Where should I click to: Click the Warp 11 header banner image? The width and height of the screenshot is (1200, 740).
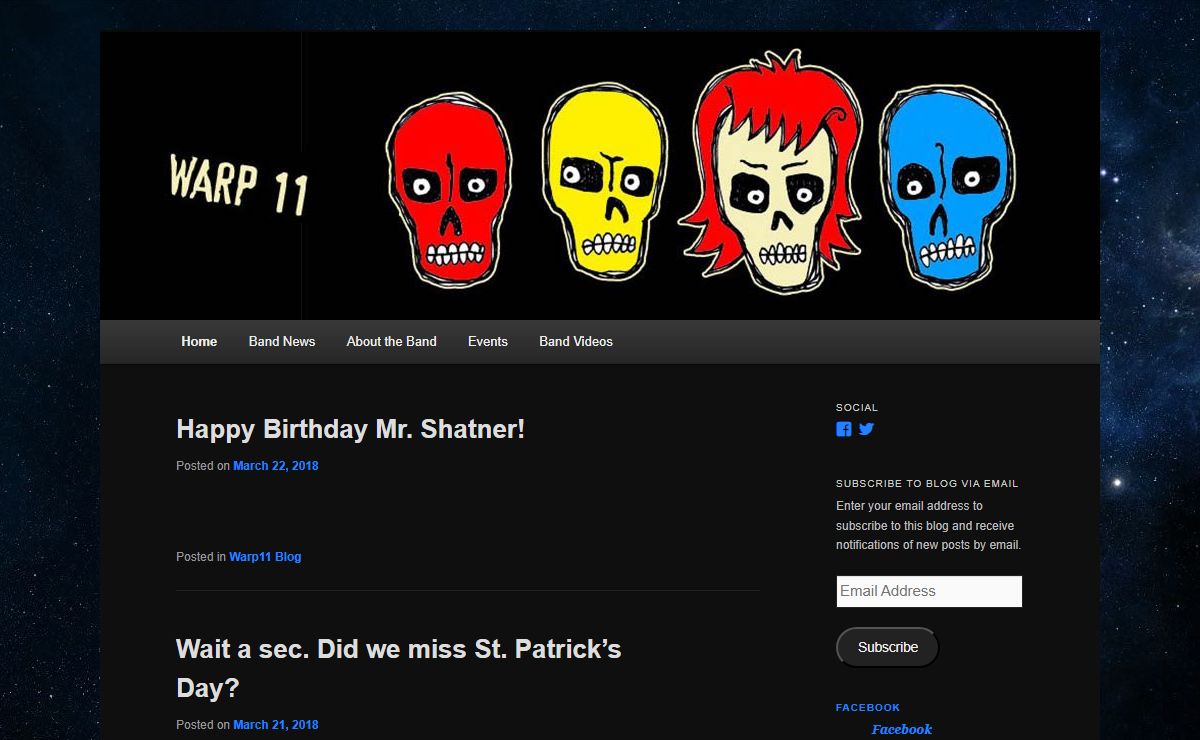tap(600, 175)
